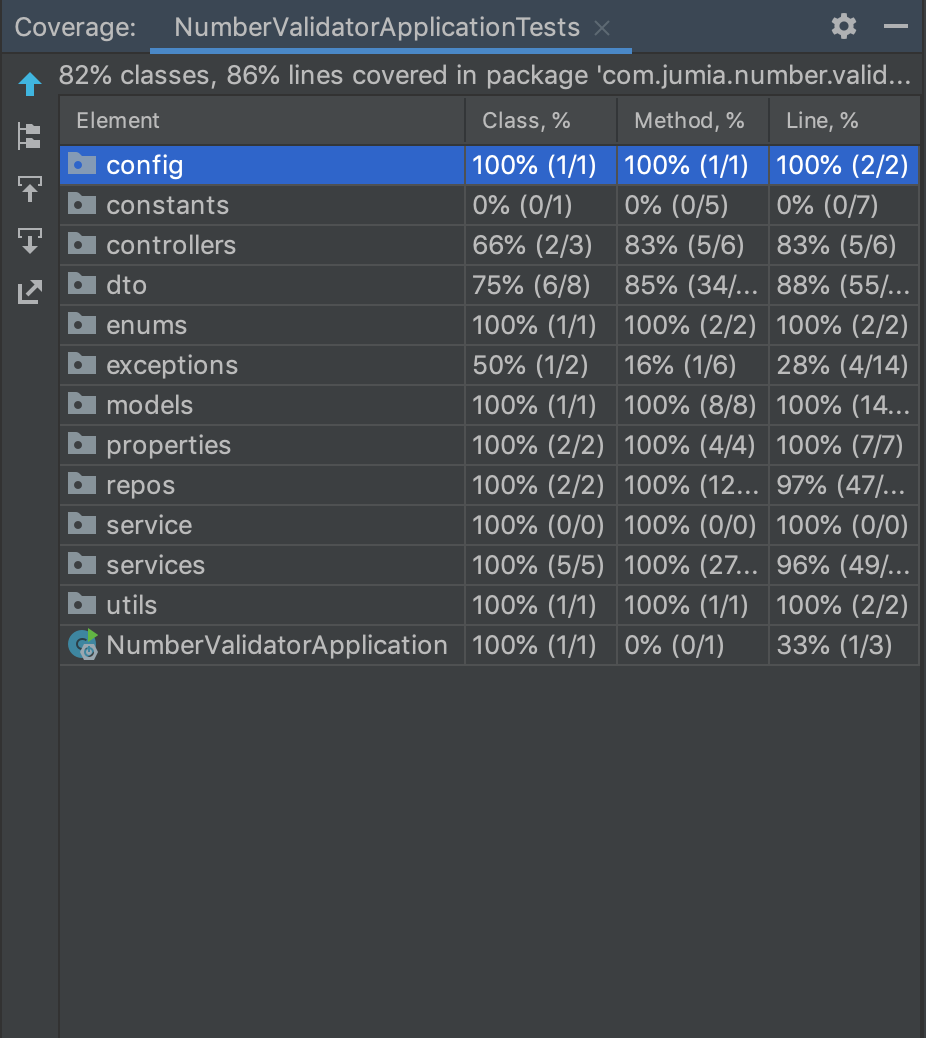Click the repos folder icon
The image size is (926, 1038).
[82, 483]
